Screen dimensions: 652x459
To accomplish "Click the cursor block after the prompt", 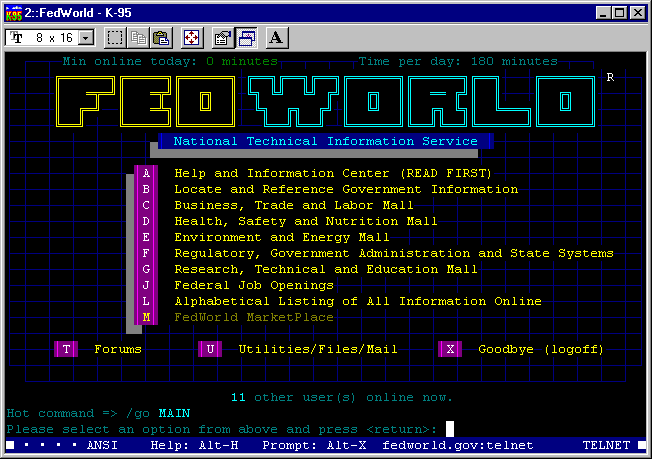I will point(450,429).
